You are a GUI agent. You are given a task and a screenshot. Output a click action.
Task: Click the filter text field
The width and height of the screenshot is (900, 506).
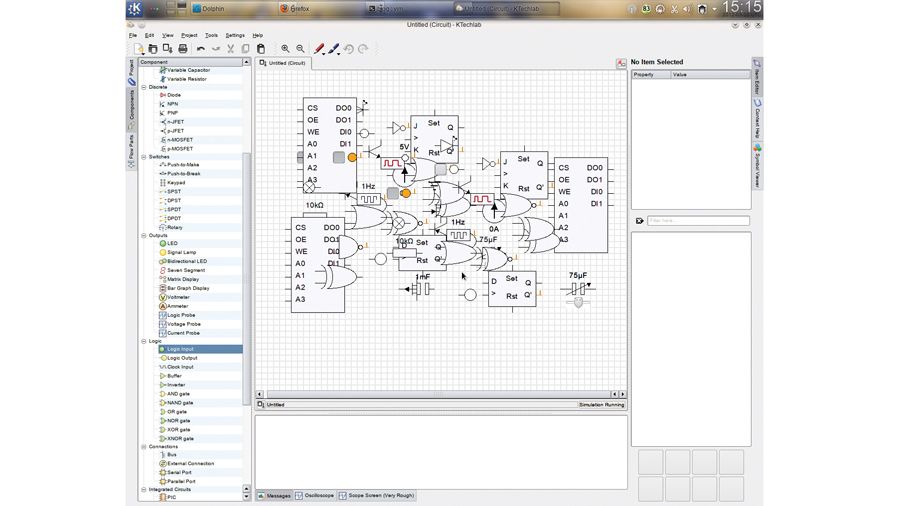(x=697, y=221)
